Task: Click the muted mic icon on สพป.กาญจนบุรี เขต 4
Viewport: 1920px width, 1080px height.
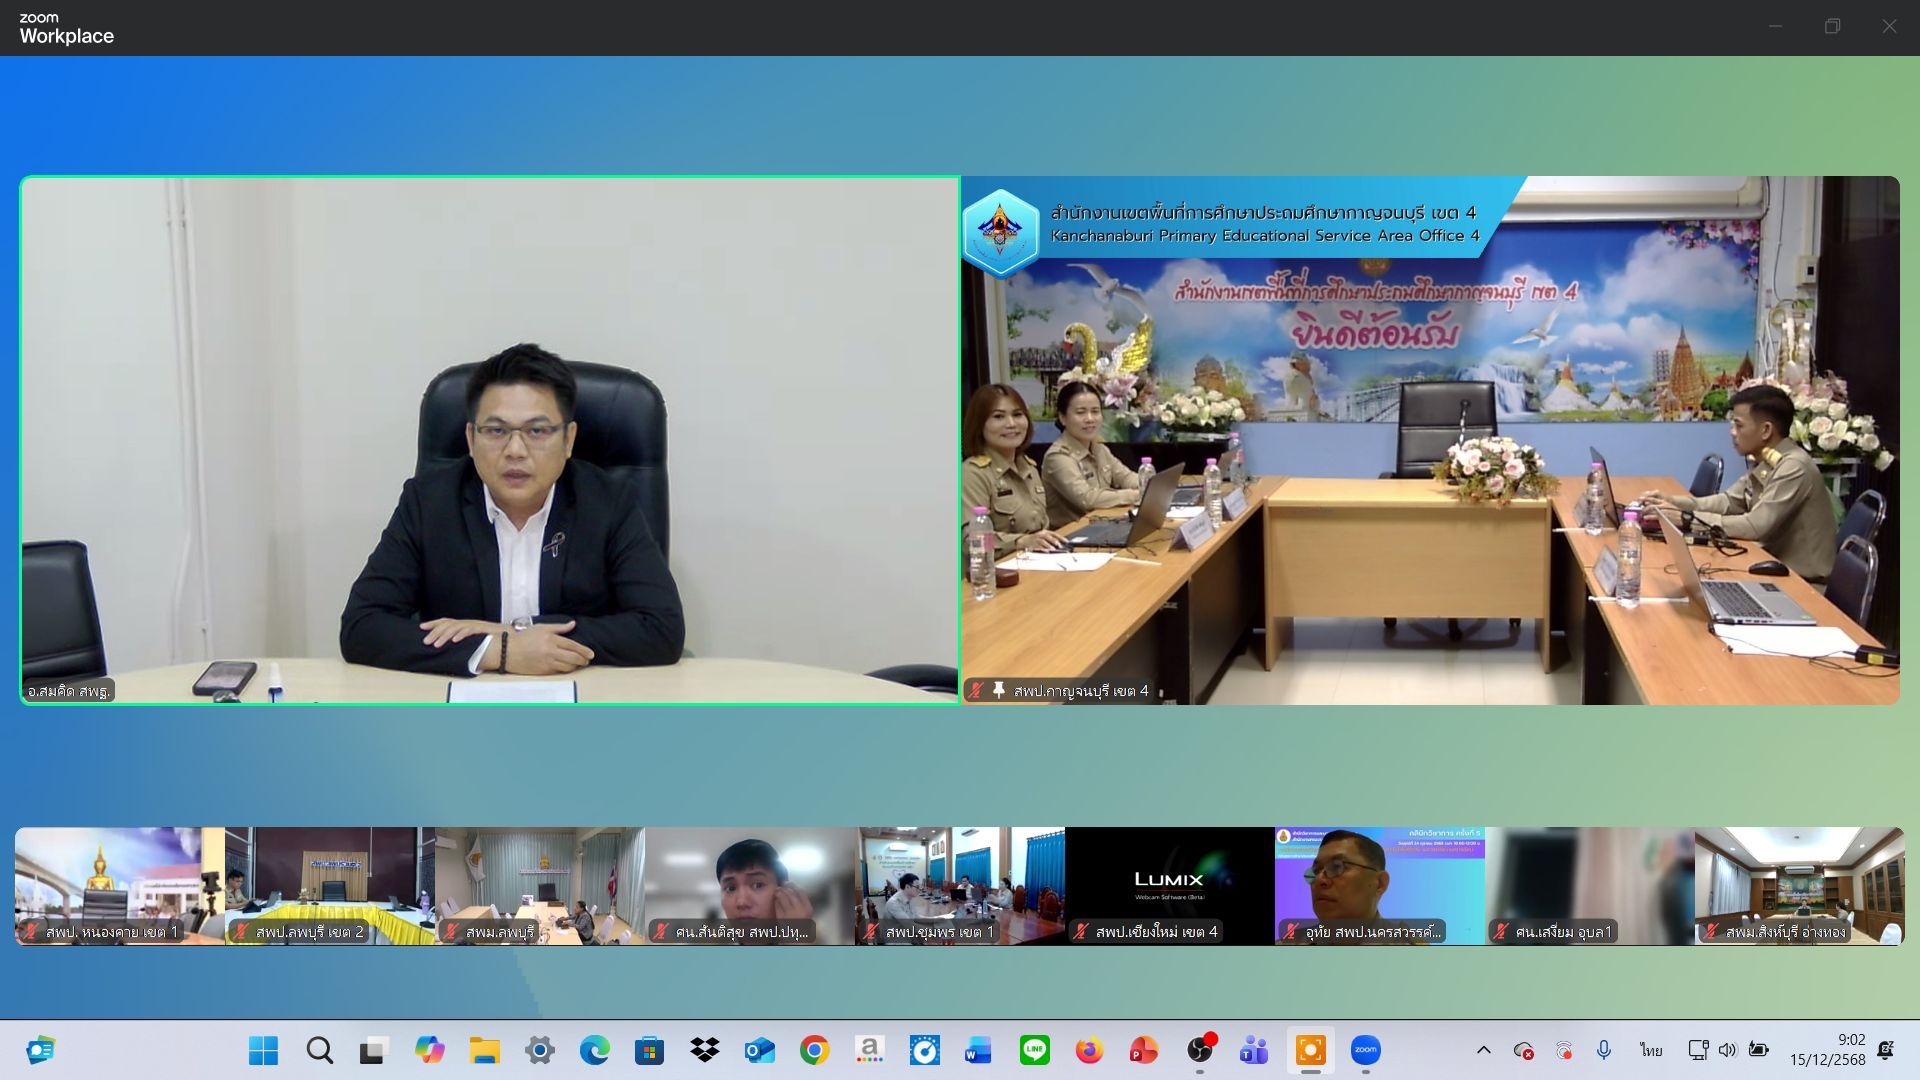Action: (x=976, y=690)
